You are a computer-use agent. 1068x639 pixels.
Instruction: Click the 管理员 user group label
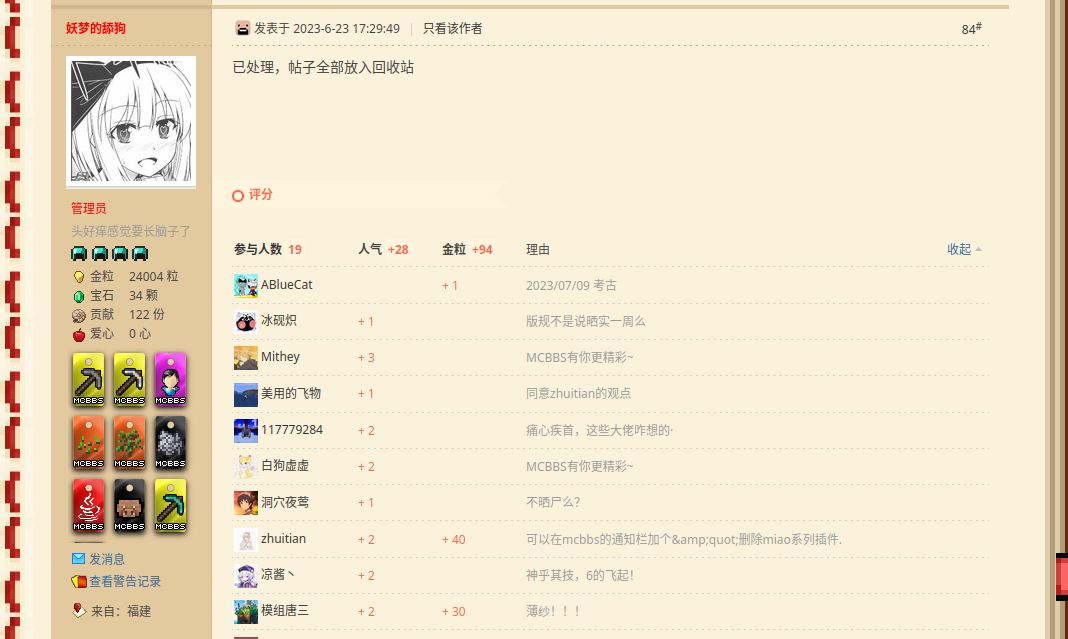tap(88, 208)
